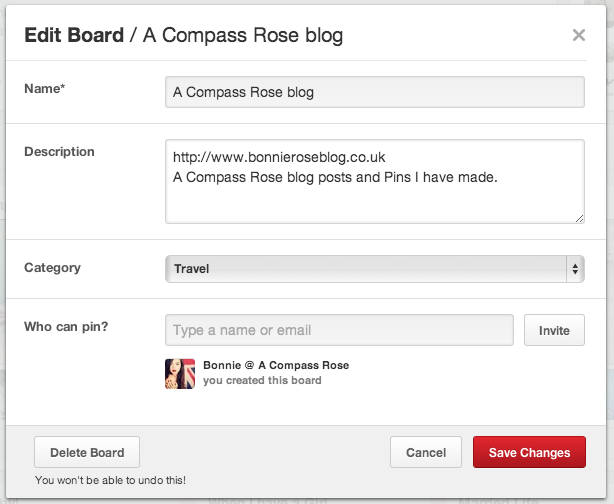Click the 'Description' field label
This screenshot has height=504, width=614.
[x=59, y=152]
